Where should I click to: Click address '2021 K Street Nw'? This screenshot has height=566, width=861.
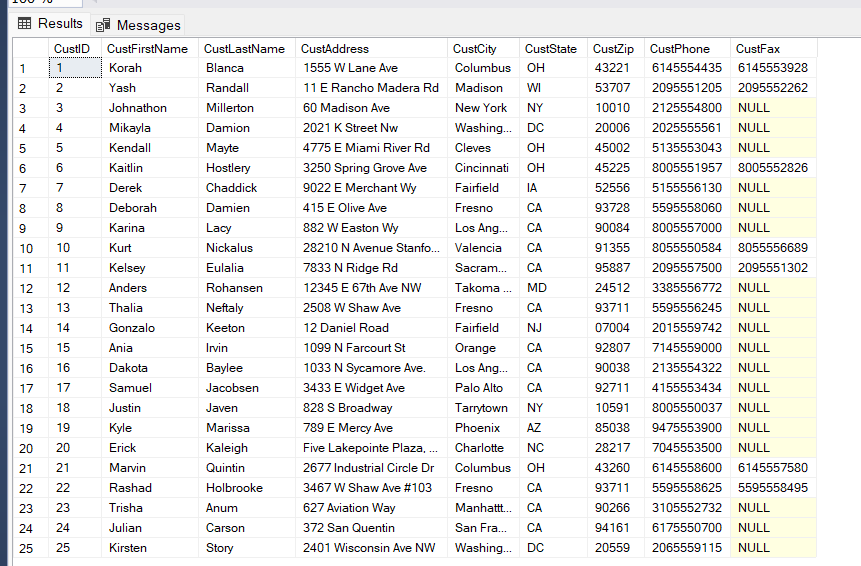(x=371, y=128)
